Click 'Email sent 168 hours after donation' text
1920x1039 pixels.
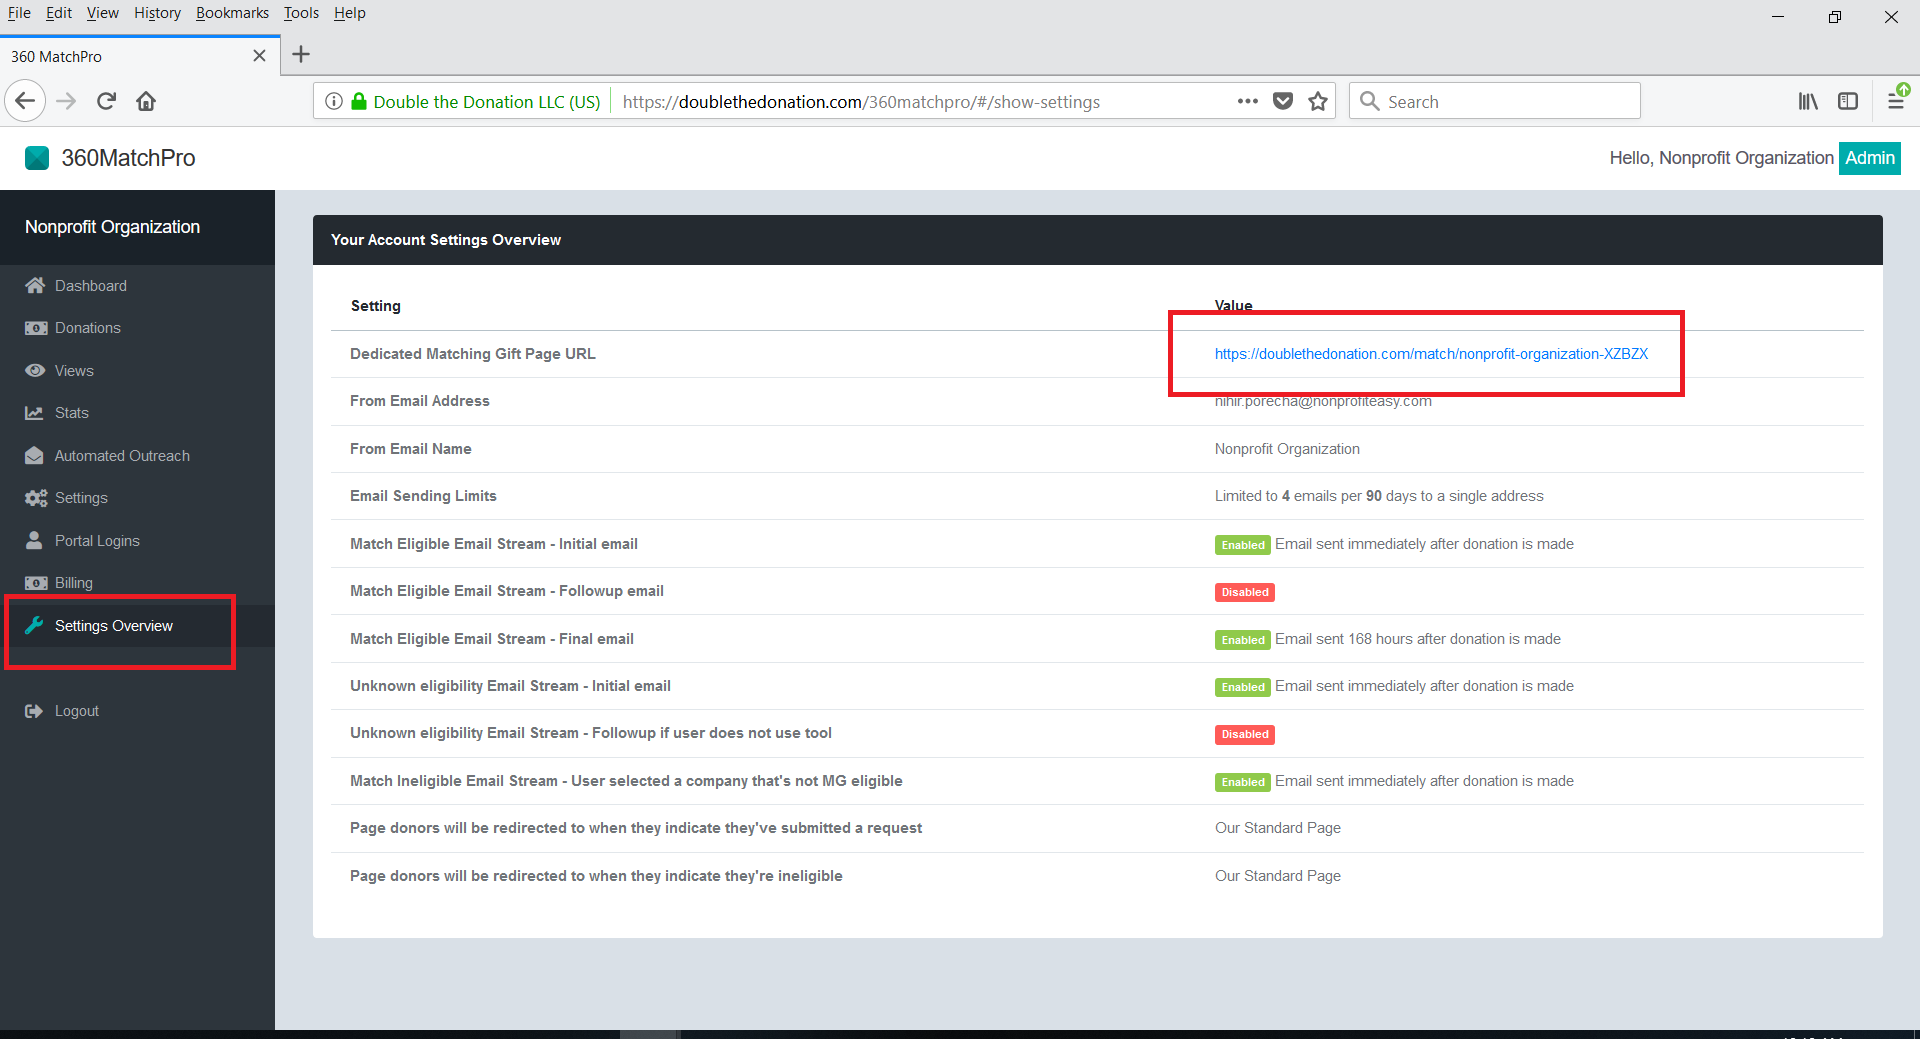point(1418,639)
